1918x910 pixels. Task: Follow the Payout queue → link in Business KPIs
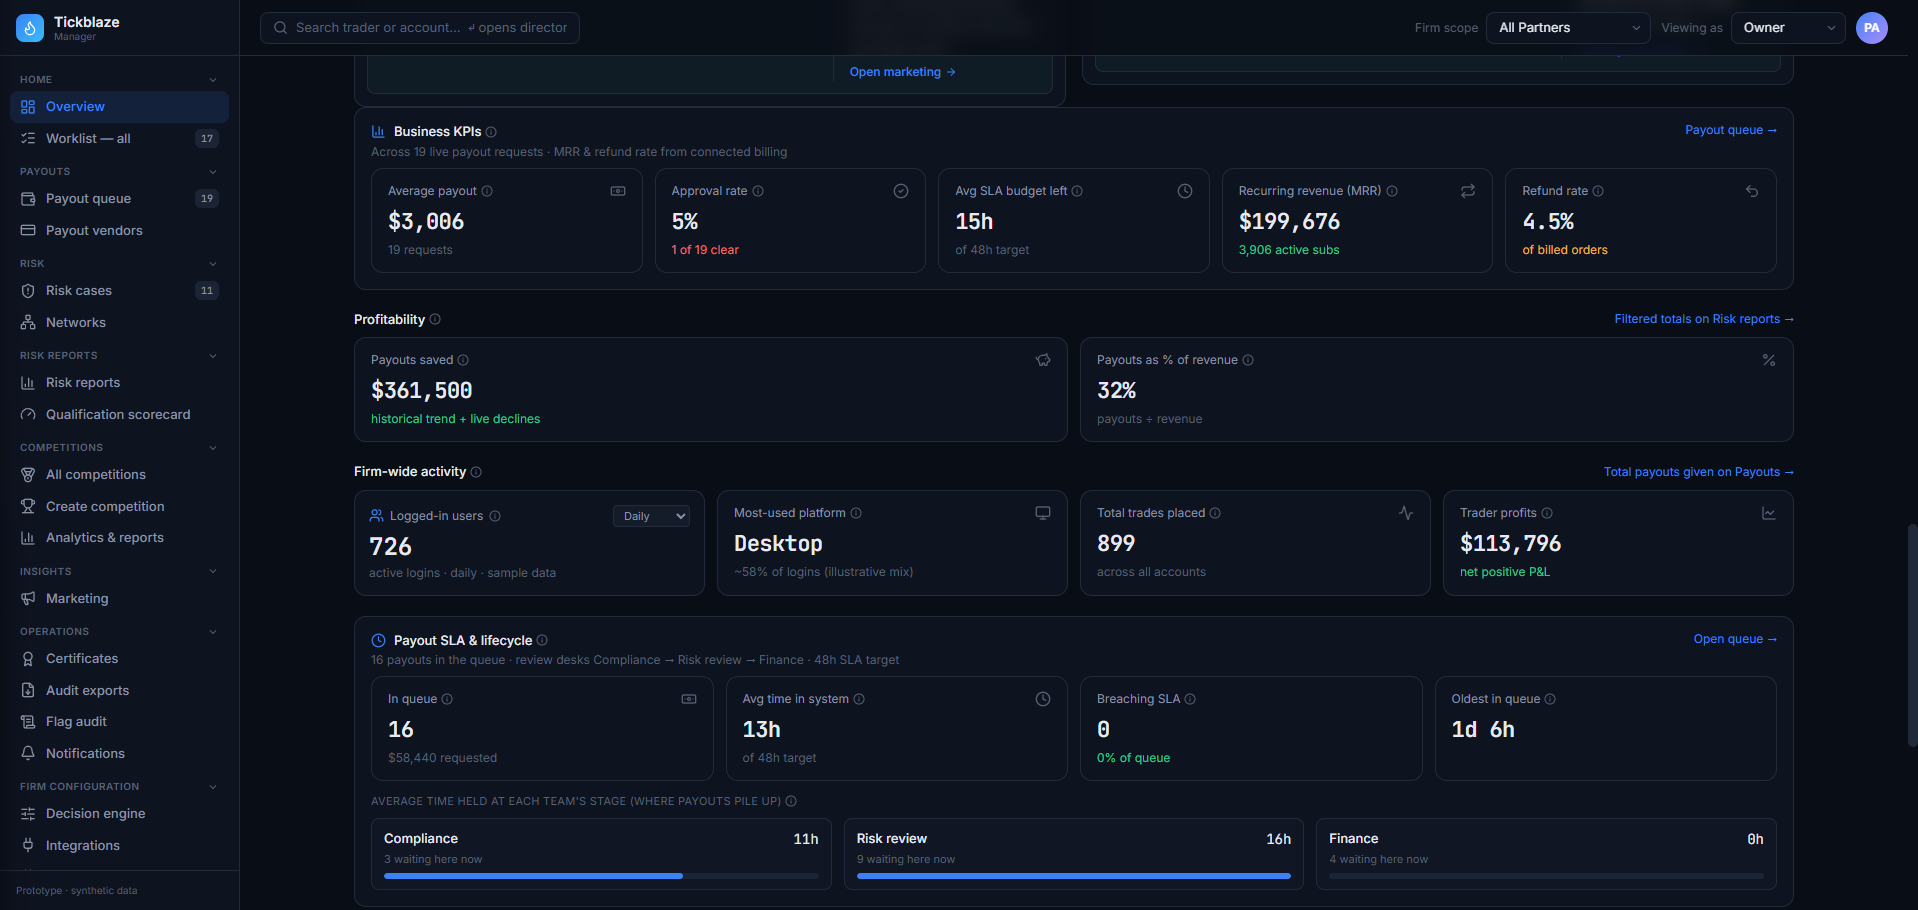click(x=1730, y=130)
